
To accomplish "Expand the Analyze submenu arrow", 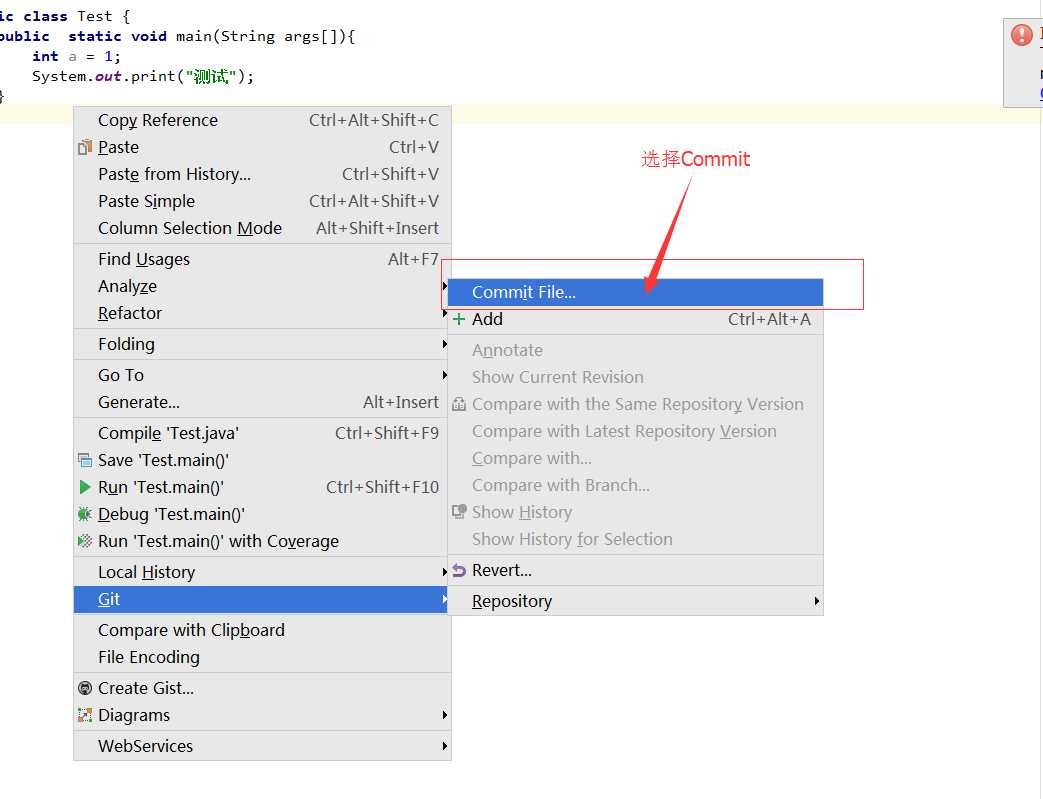I will [444, 286].
